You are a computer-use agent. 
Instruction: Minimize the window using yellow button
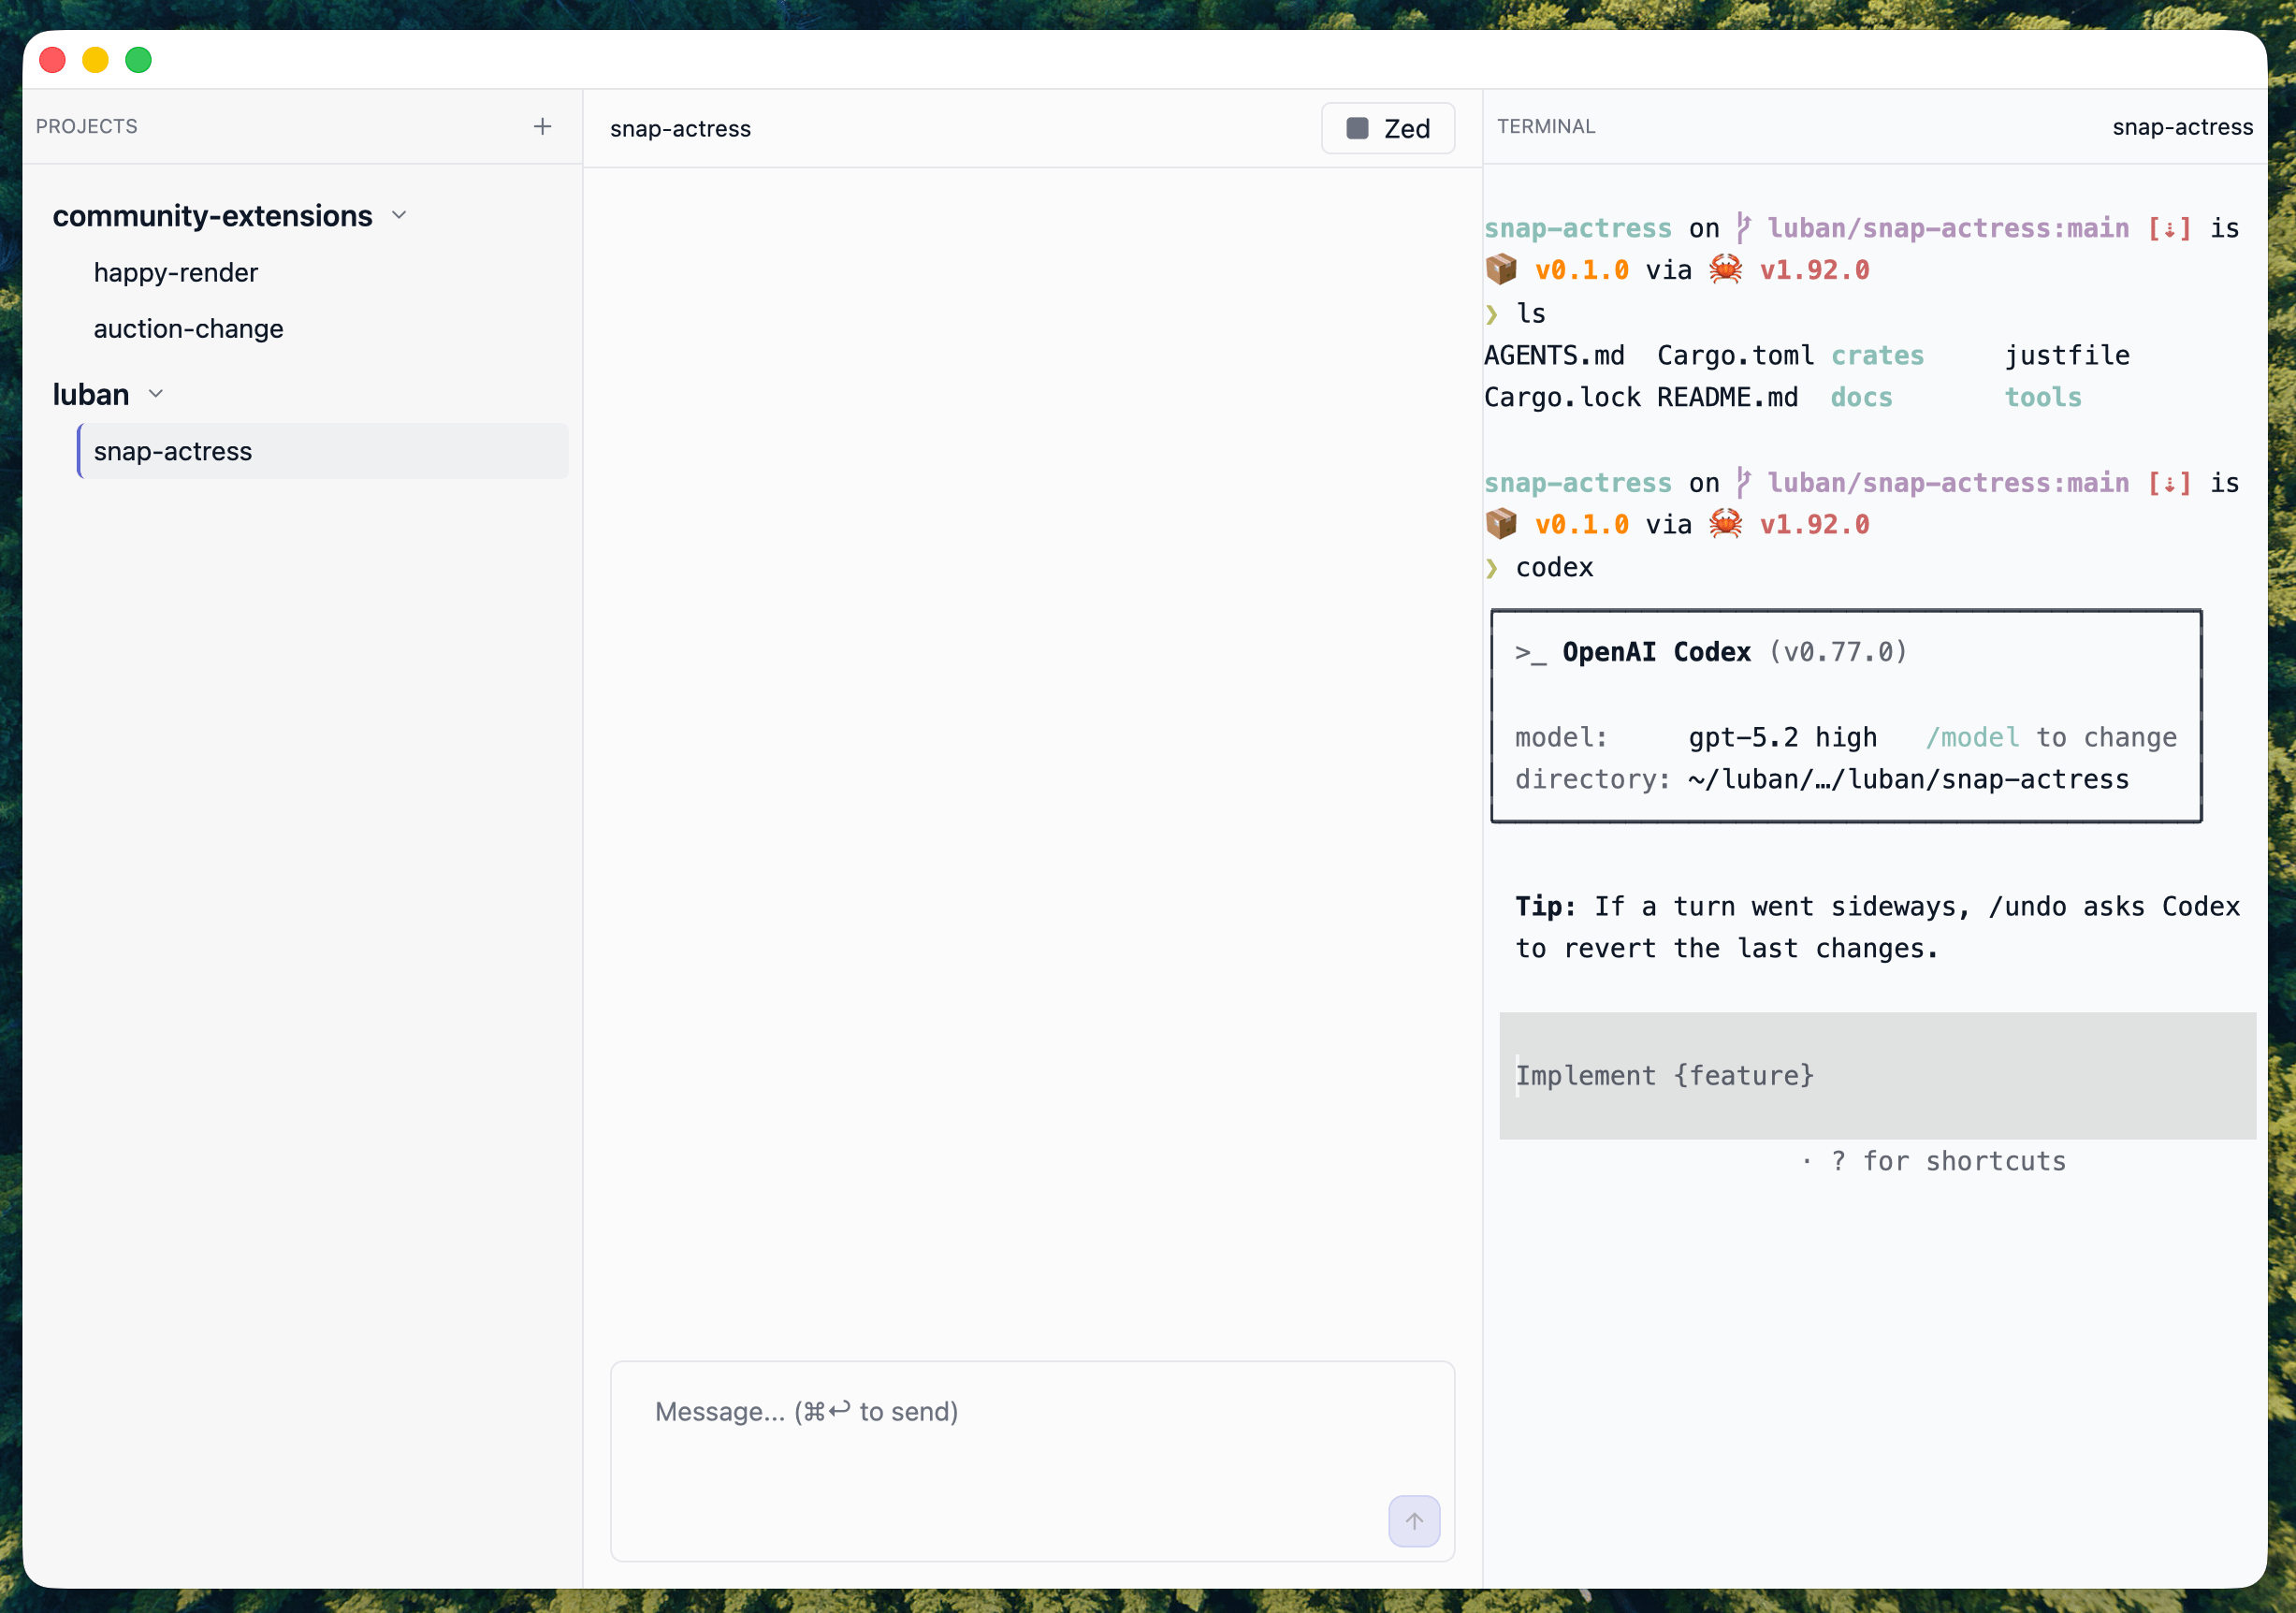[96, 60]
